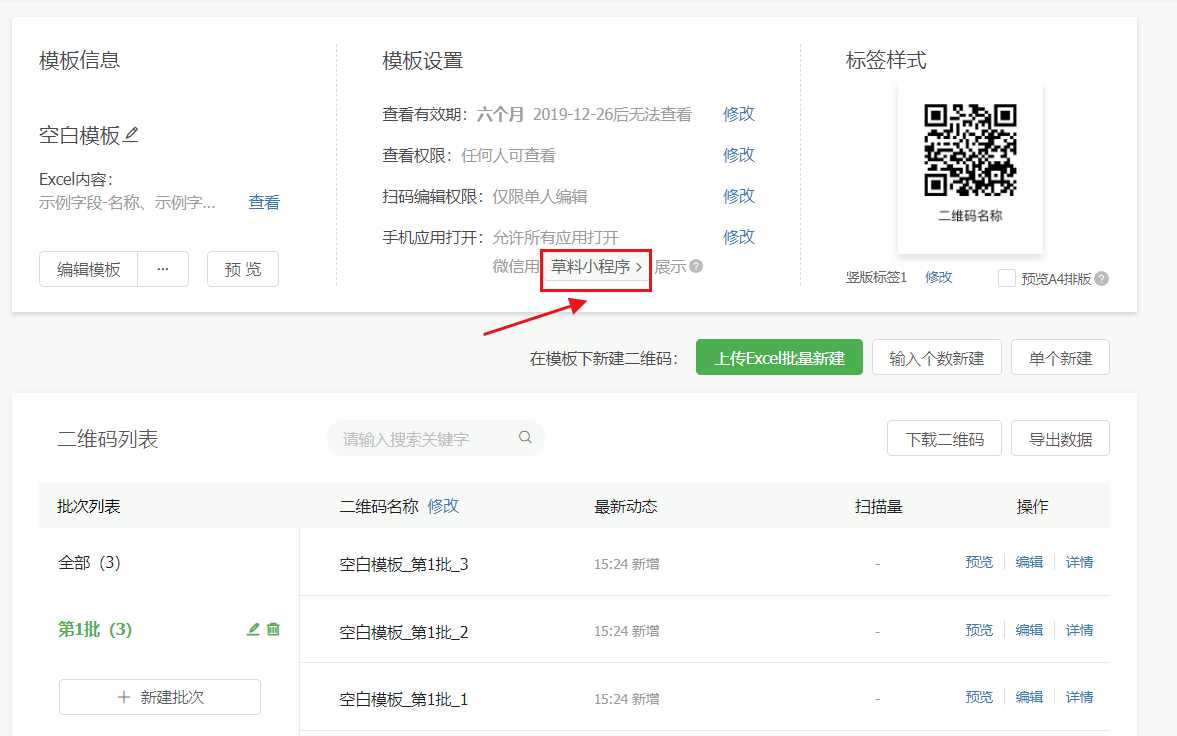This screenshot has width=1177, height=736.
Task: Click 下载二维码 button
Action: (944, 438)
